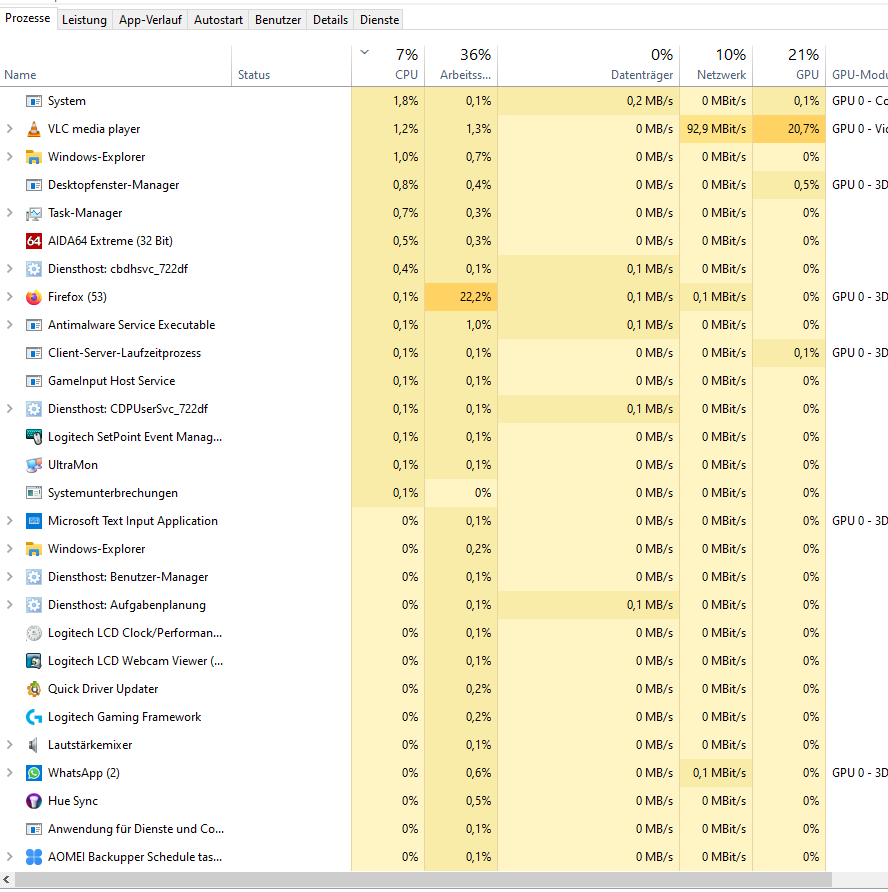Click the Logitech SetPoint Event Manager icon
The height and width of the screenshot is (892, 888).
(x=34, y=437)
